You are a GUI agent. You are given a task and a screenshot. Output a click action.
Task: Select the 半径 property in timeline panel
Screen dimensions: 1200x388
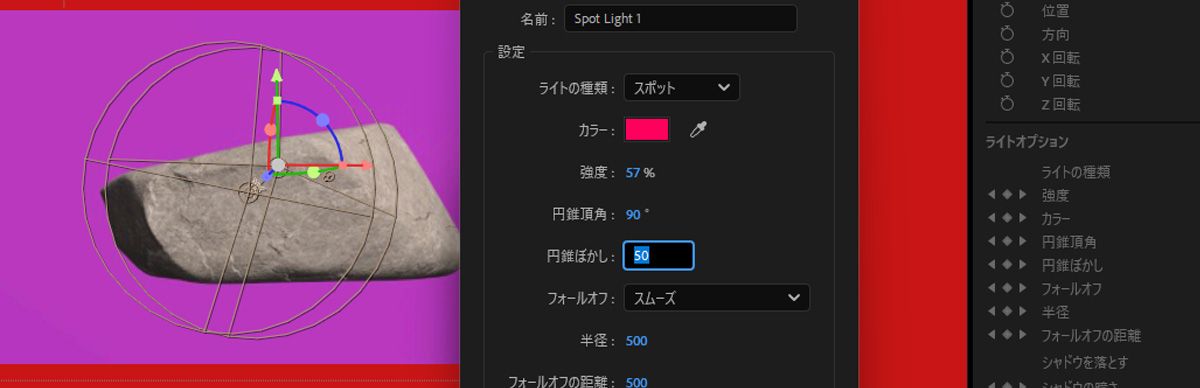coord(1055,311)
